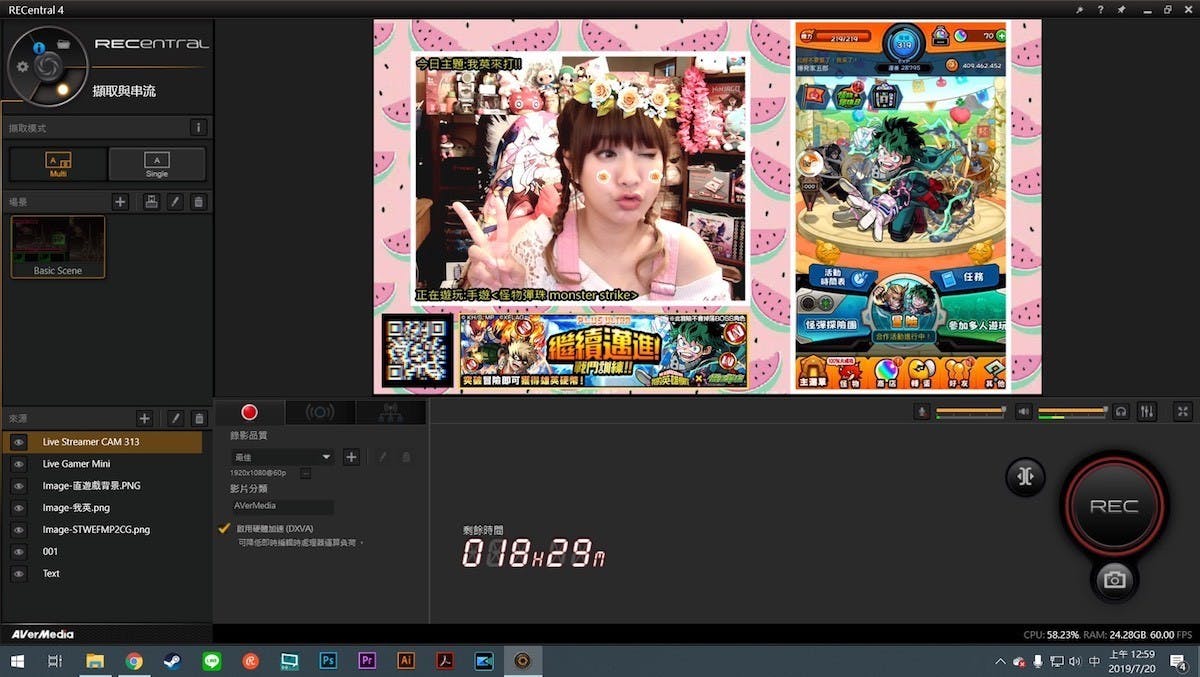Click the webcam overlay in the preview

click(x=581, y=178)
